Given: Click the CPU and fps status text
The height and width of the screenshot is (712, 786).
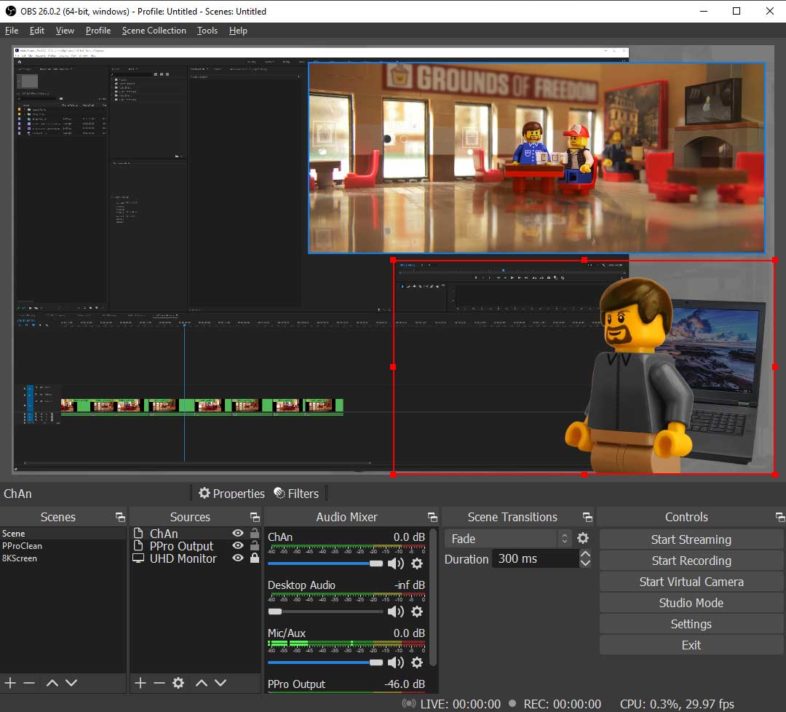Looking at the screenshot, I should tap(677, 704).
